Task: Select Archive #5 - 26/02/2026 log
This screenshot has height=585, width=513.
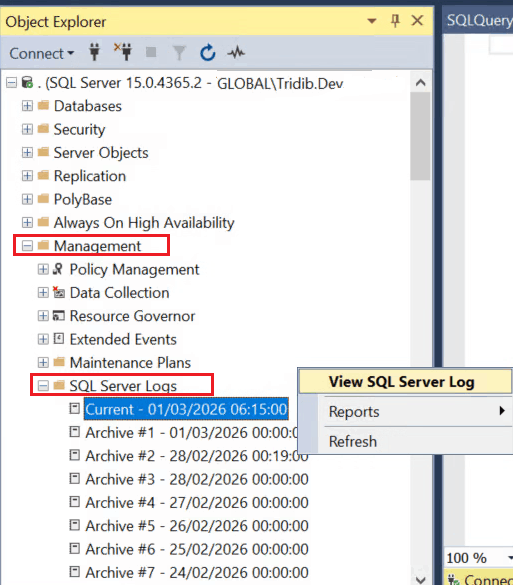Action: point(197,526)
